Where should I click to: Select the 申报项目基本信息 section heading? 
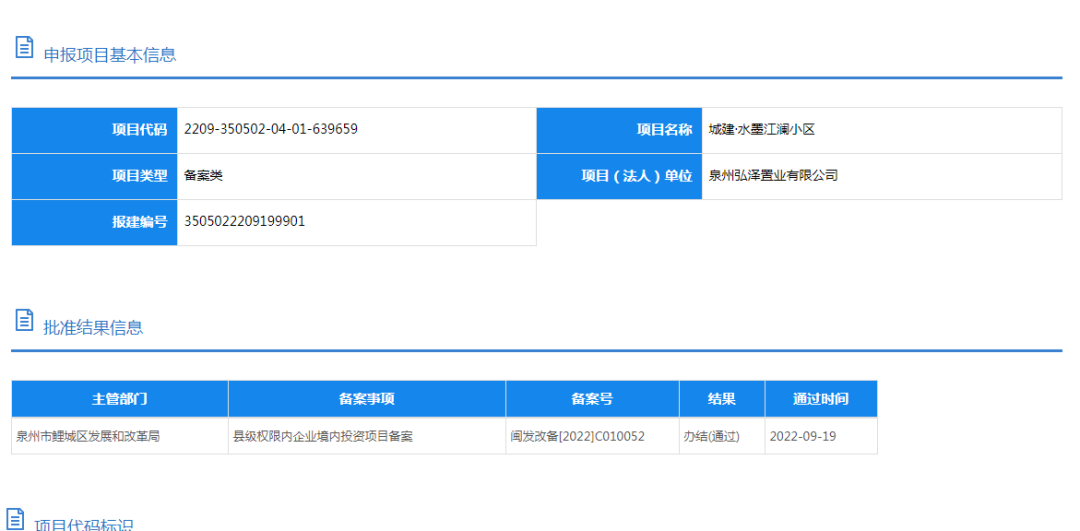(110, 55)
